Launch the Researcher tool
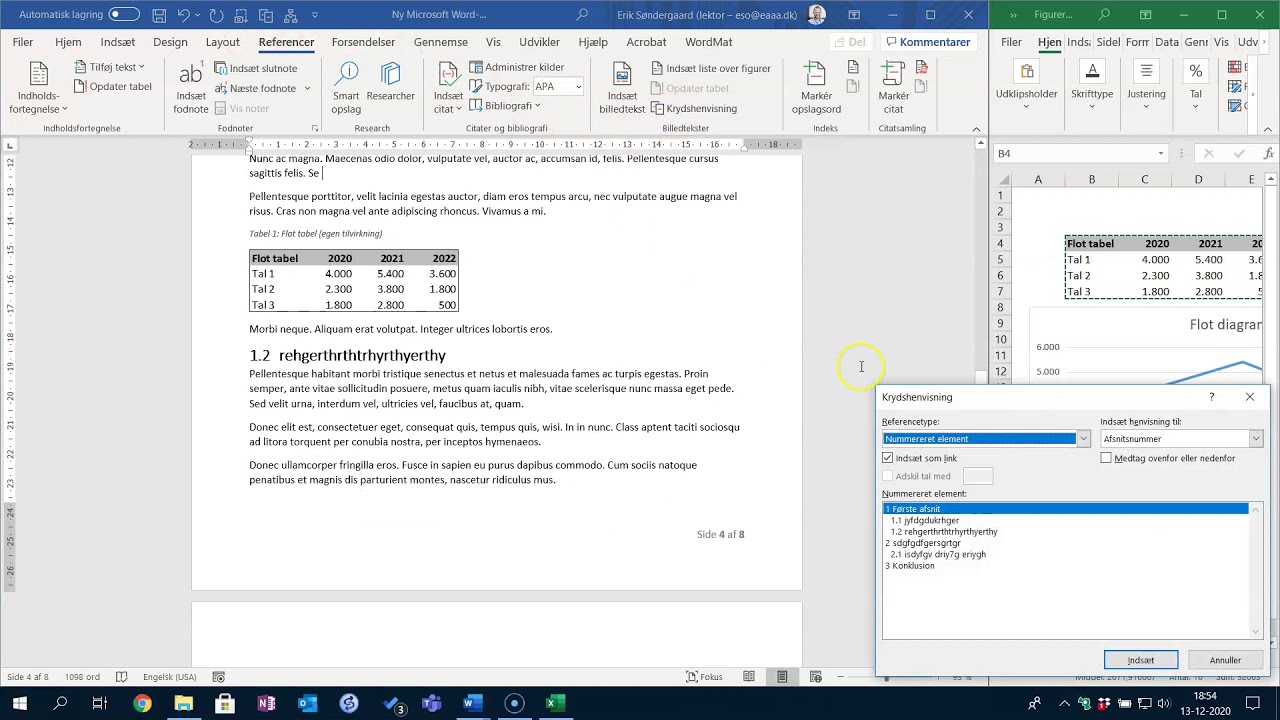Screen dimensions: 1280x720 (390, 82)
